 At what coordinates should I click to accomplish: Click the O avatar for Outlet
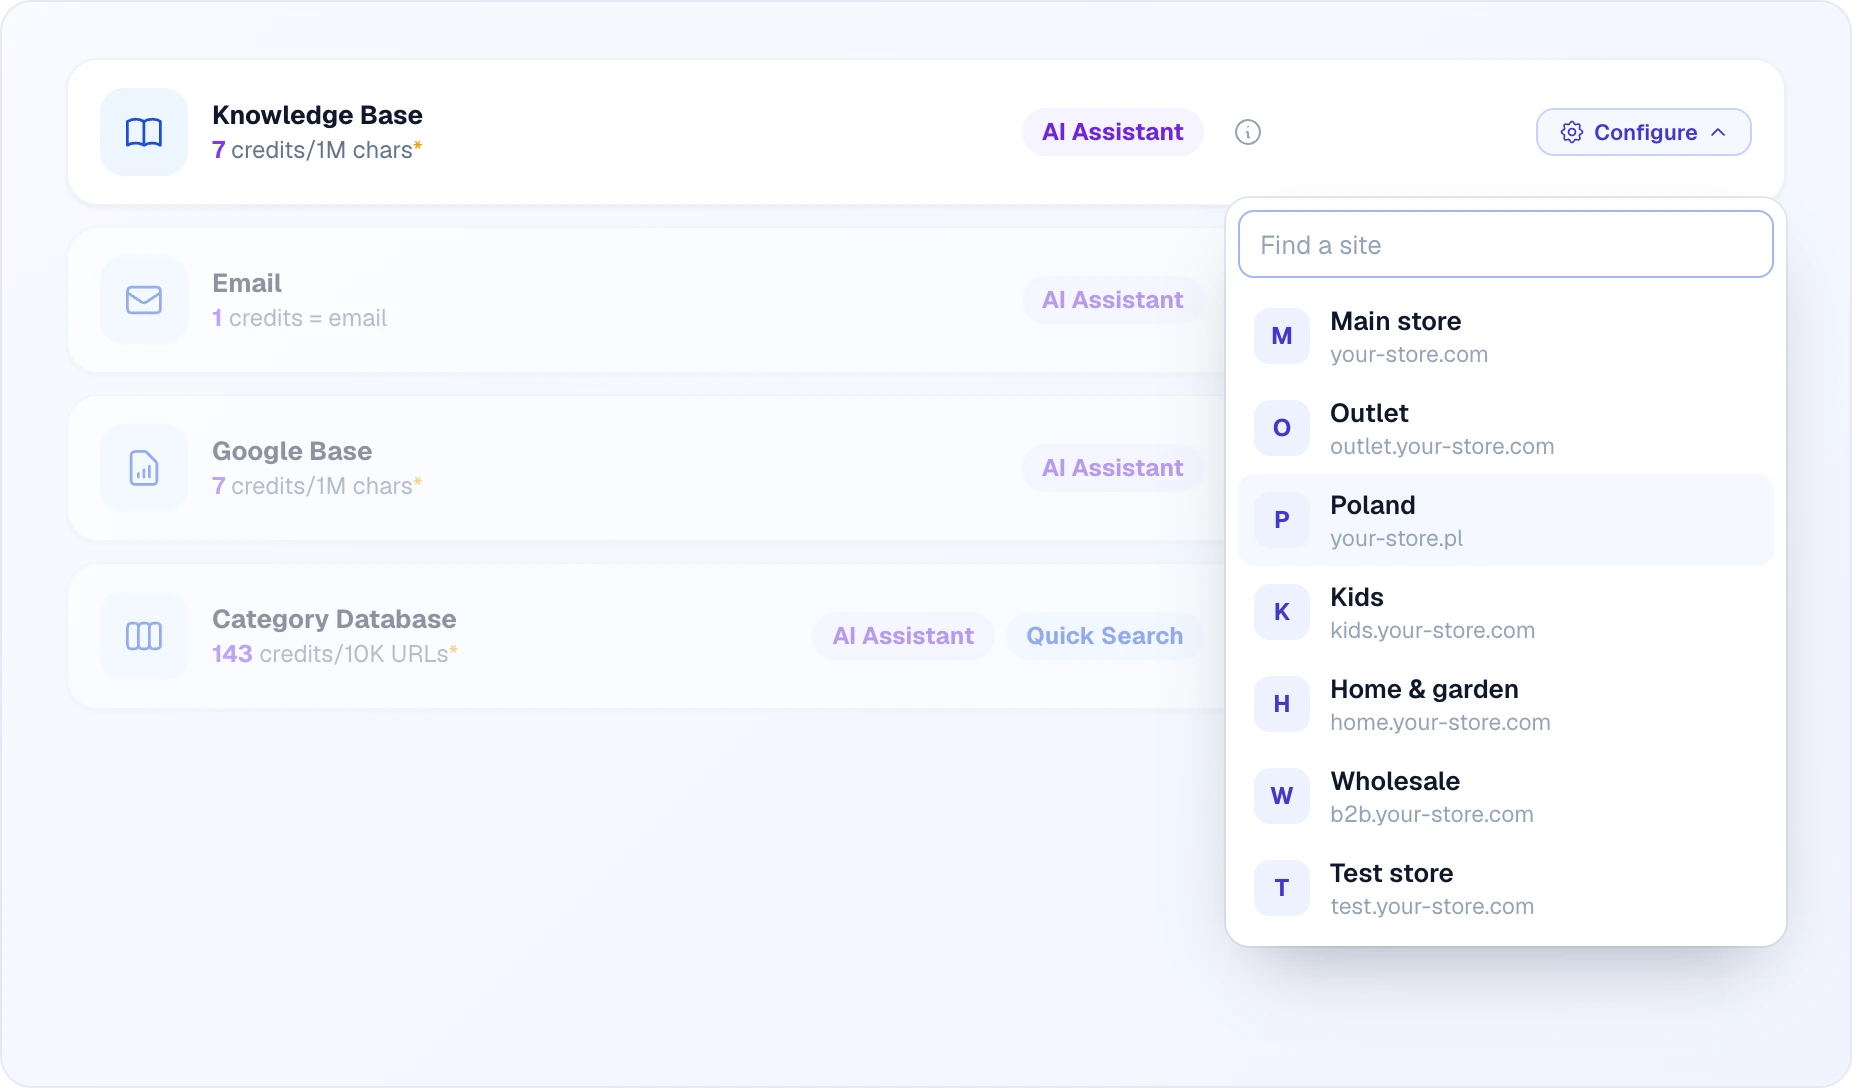click(1282, 428)
